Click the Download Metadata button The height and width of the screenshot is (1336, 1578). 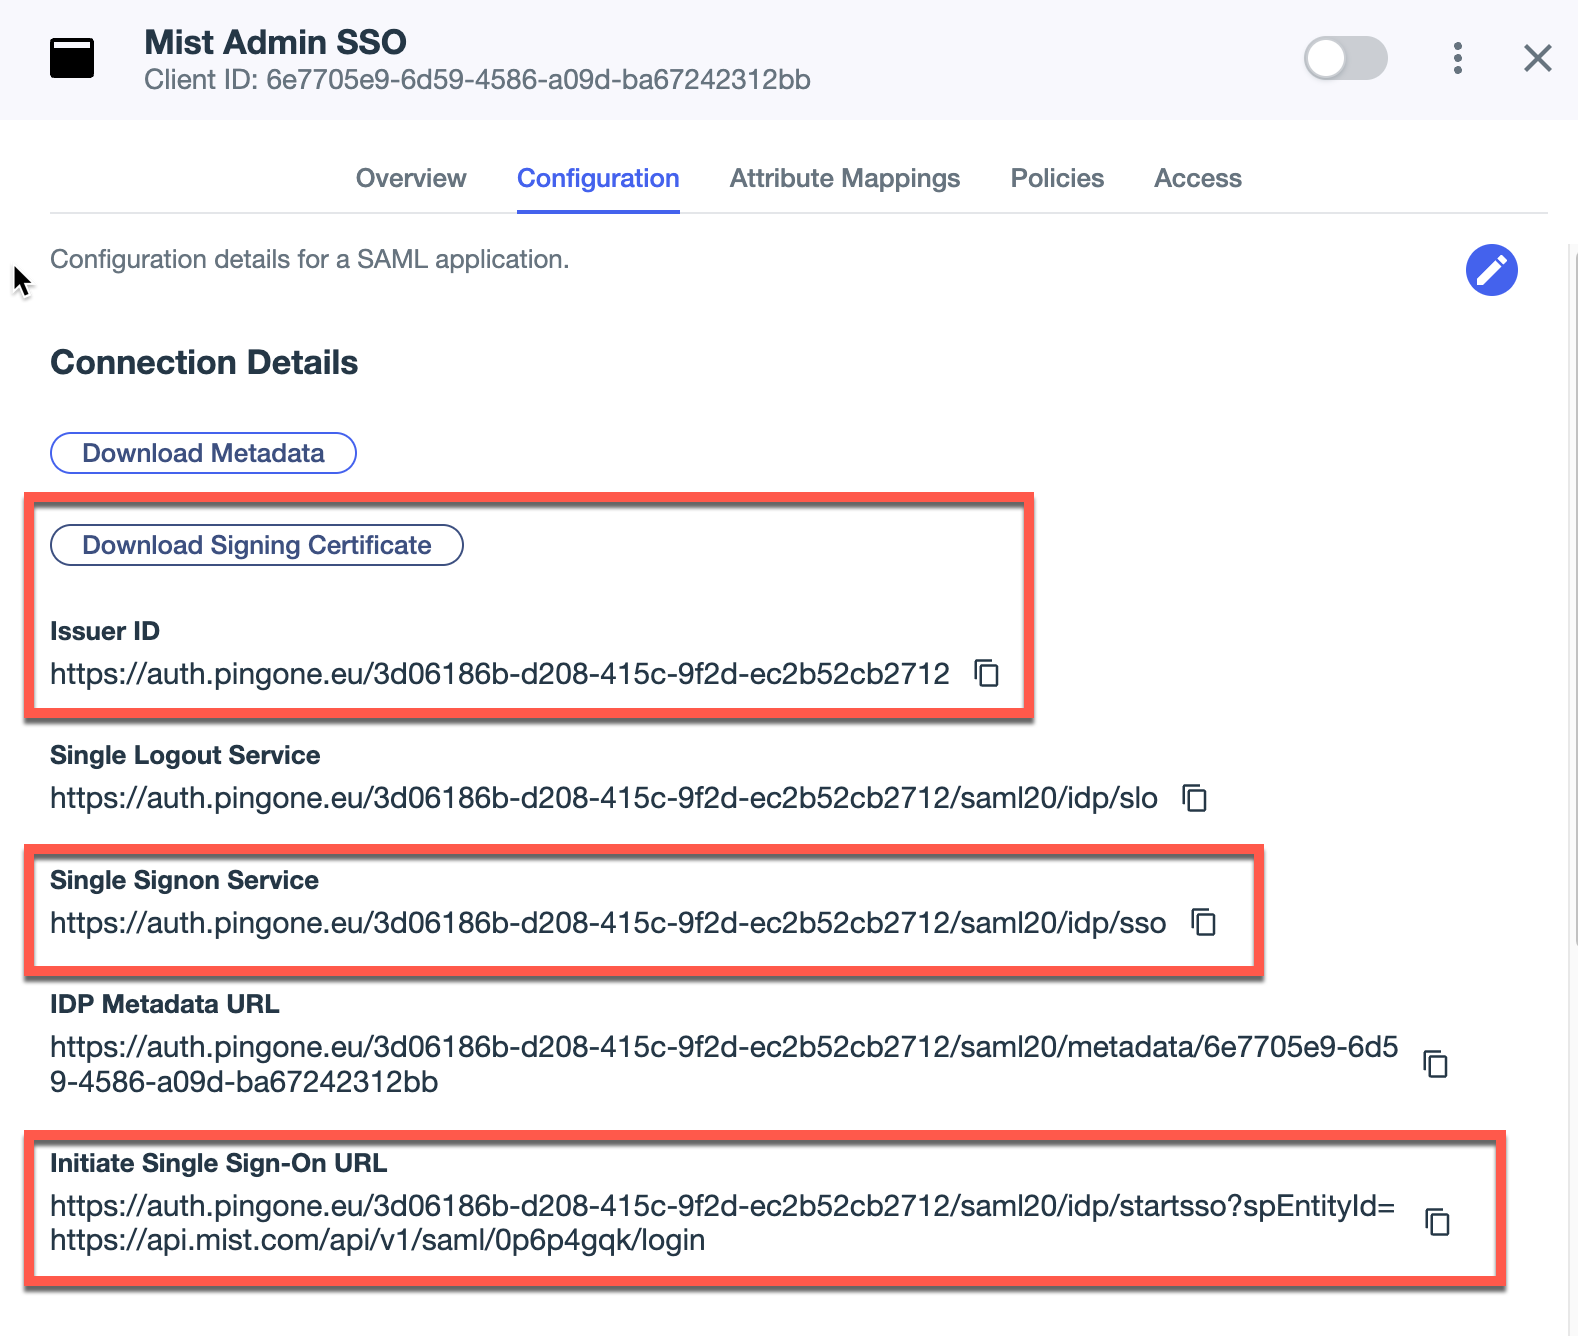[203, 453]
